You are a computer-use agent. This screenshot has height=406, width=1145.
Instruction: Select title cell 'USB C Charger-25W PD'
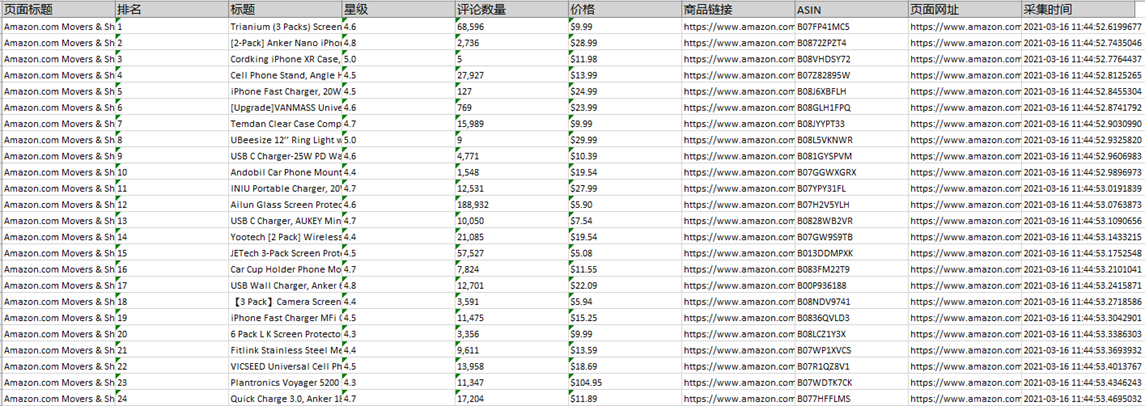285,156
